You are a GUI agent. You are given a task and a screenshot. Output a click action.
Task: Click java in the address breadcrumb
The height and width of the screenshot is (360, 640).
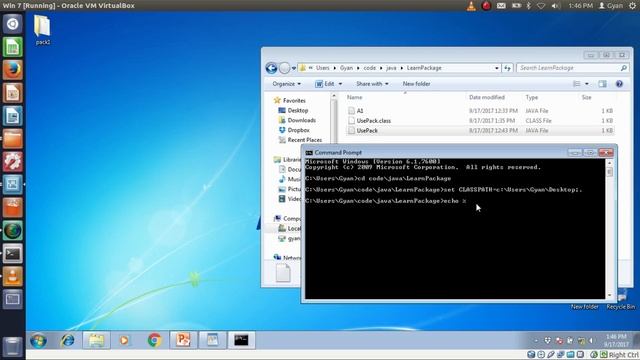[391, 68]
